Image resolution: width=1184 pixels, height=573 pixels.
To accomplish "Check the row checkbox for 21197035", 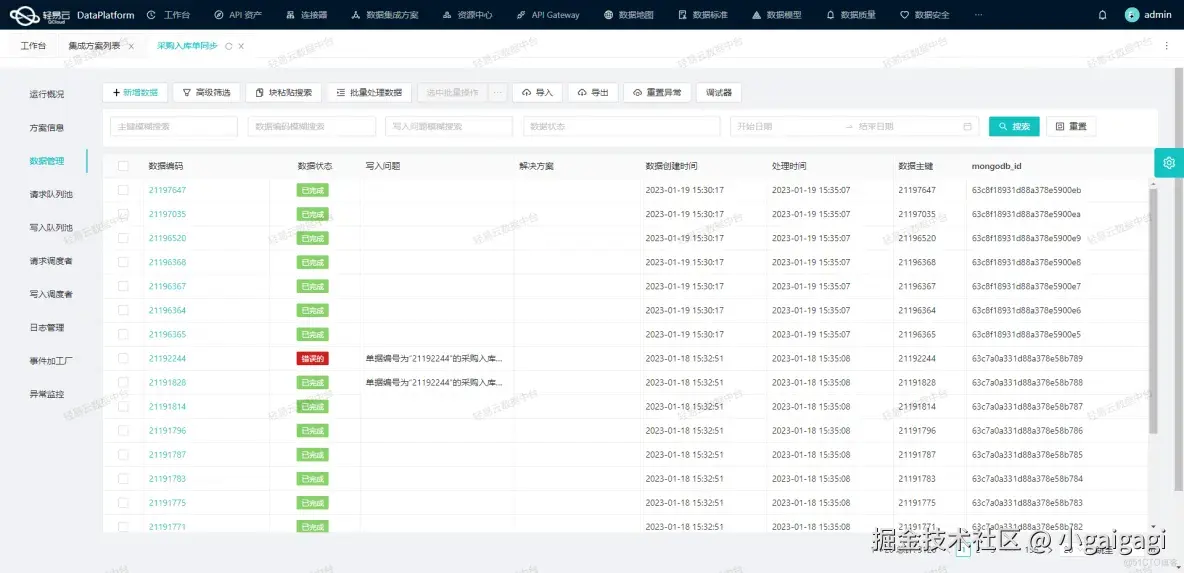I will (x=123, y=214).
